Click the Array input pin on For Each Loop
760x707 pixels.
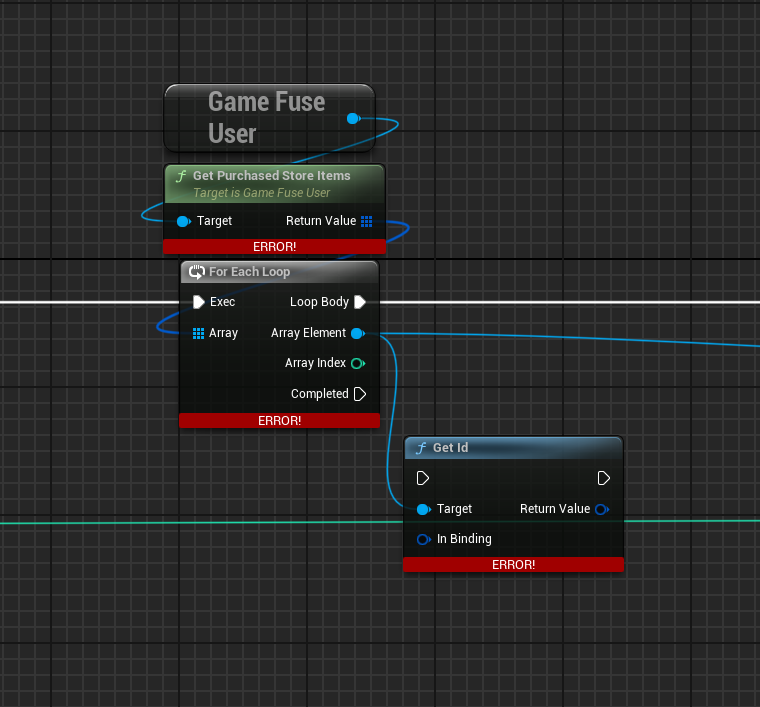pos(198,333)
